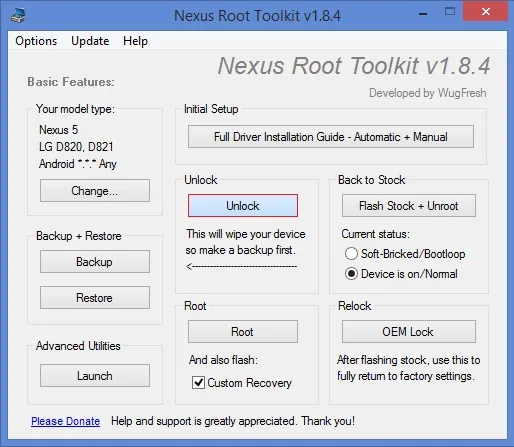Open the Options menu
The image size is (514, 447).
[x=36, y=41]
